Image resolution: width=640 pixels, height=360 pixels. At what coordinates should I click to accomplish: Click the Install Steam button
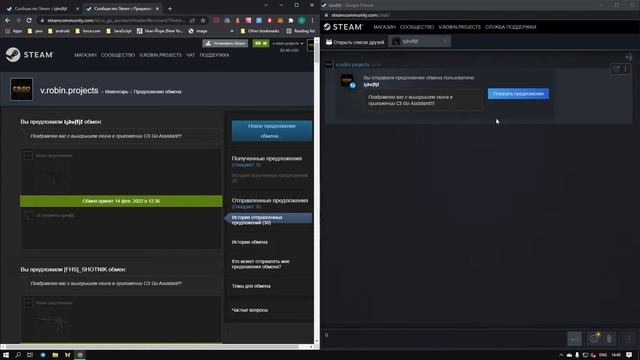click(x=225, y=43)
